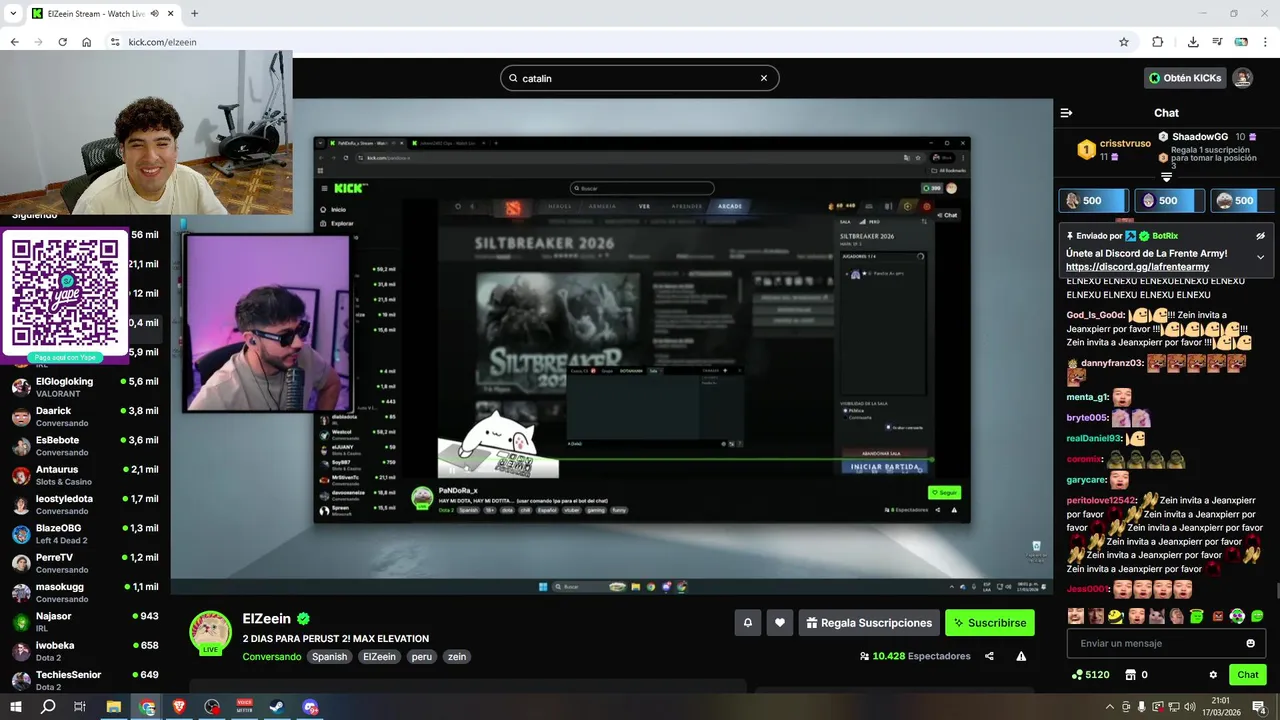The width and height of the screenshot is (1280, 720).
Task: Open the first 500 KICKs gift card
Action: (1093, 201)
